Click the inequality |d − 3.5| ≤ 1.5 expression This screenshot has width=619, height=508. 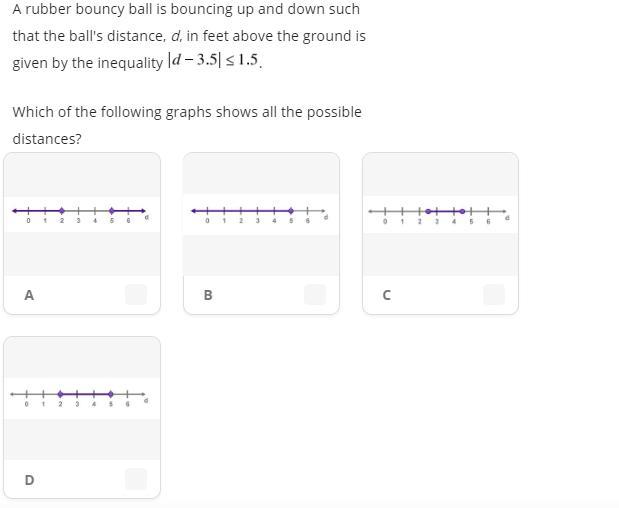[x=214, y=61]
